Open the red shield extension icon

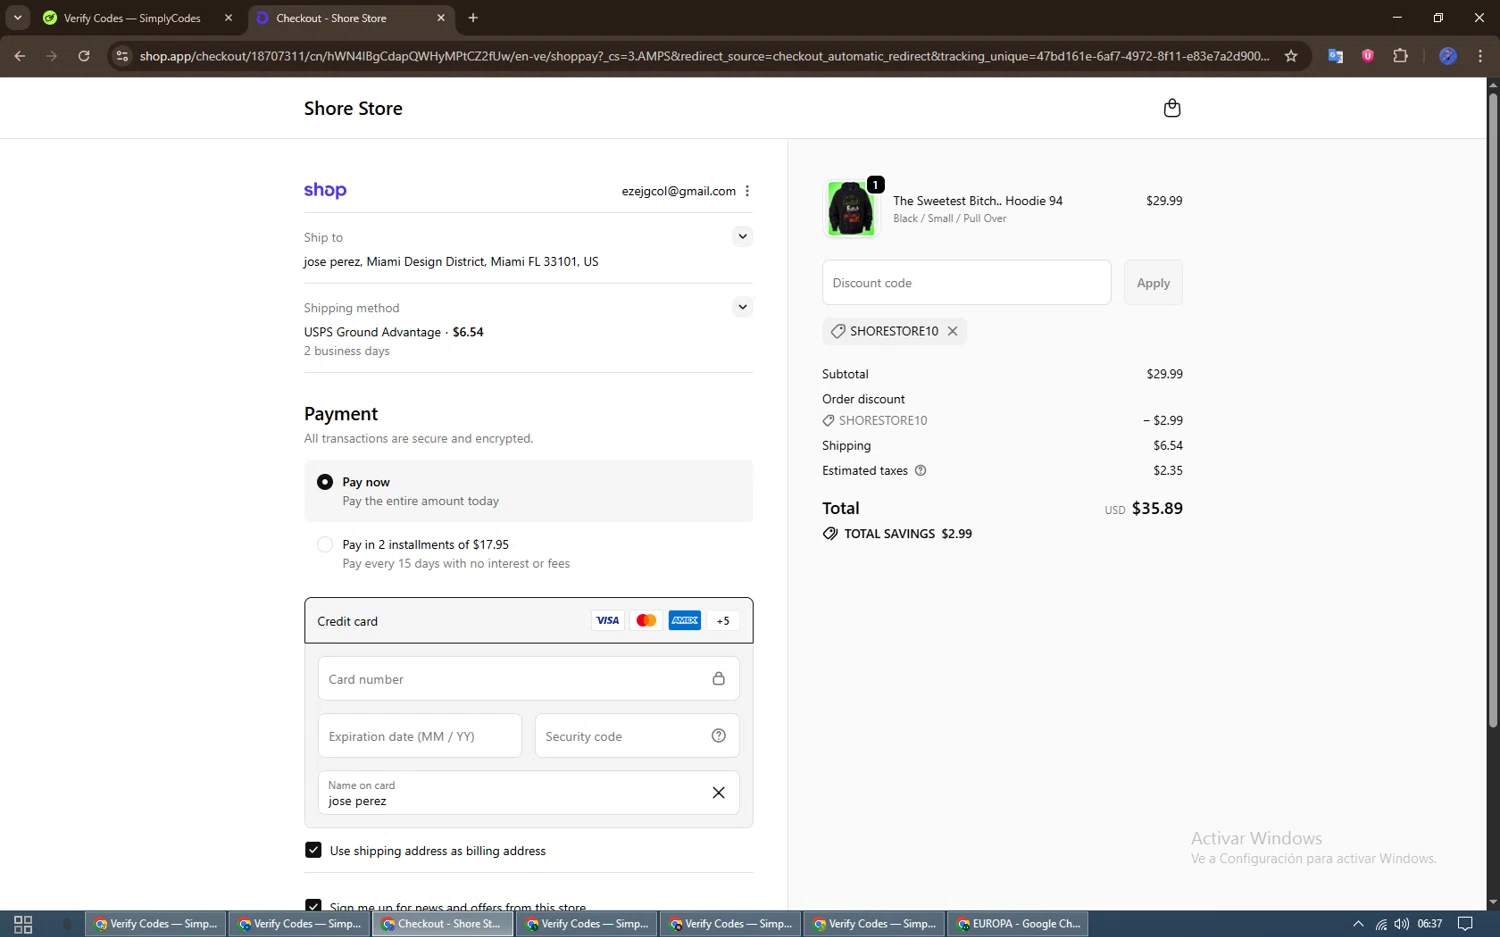(1367, 56)
